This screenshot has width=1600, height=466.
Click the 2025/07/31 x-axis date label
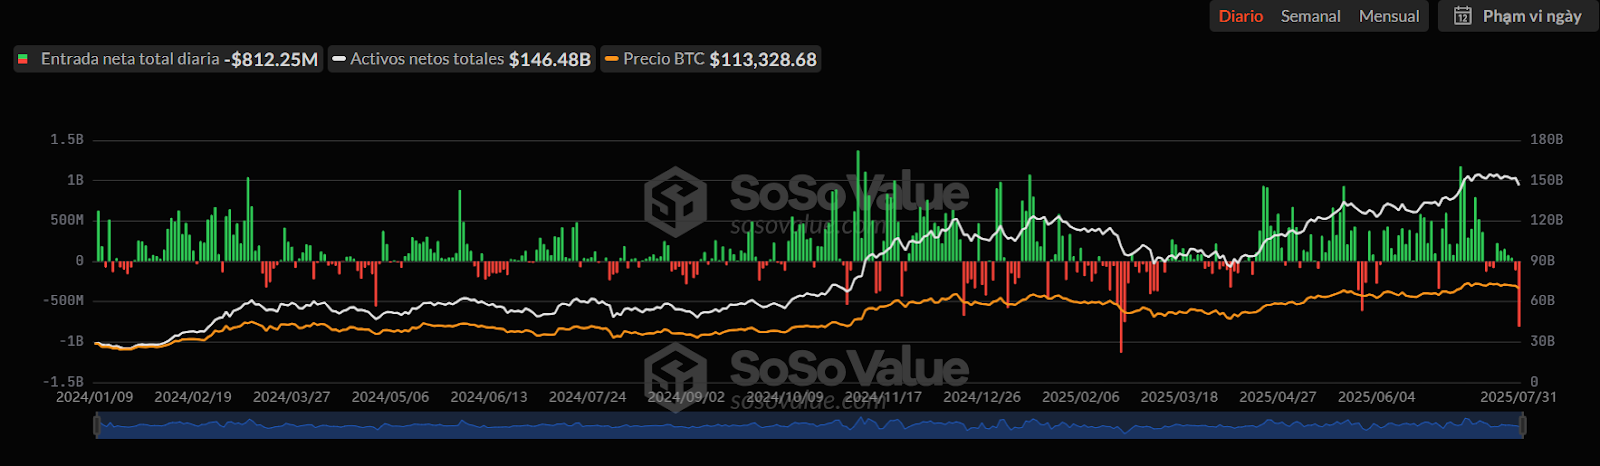[x=1518, y=397]
